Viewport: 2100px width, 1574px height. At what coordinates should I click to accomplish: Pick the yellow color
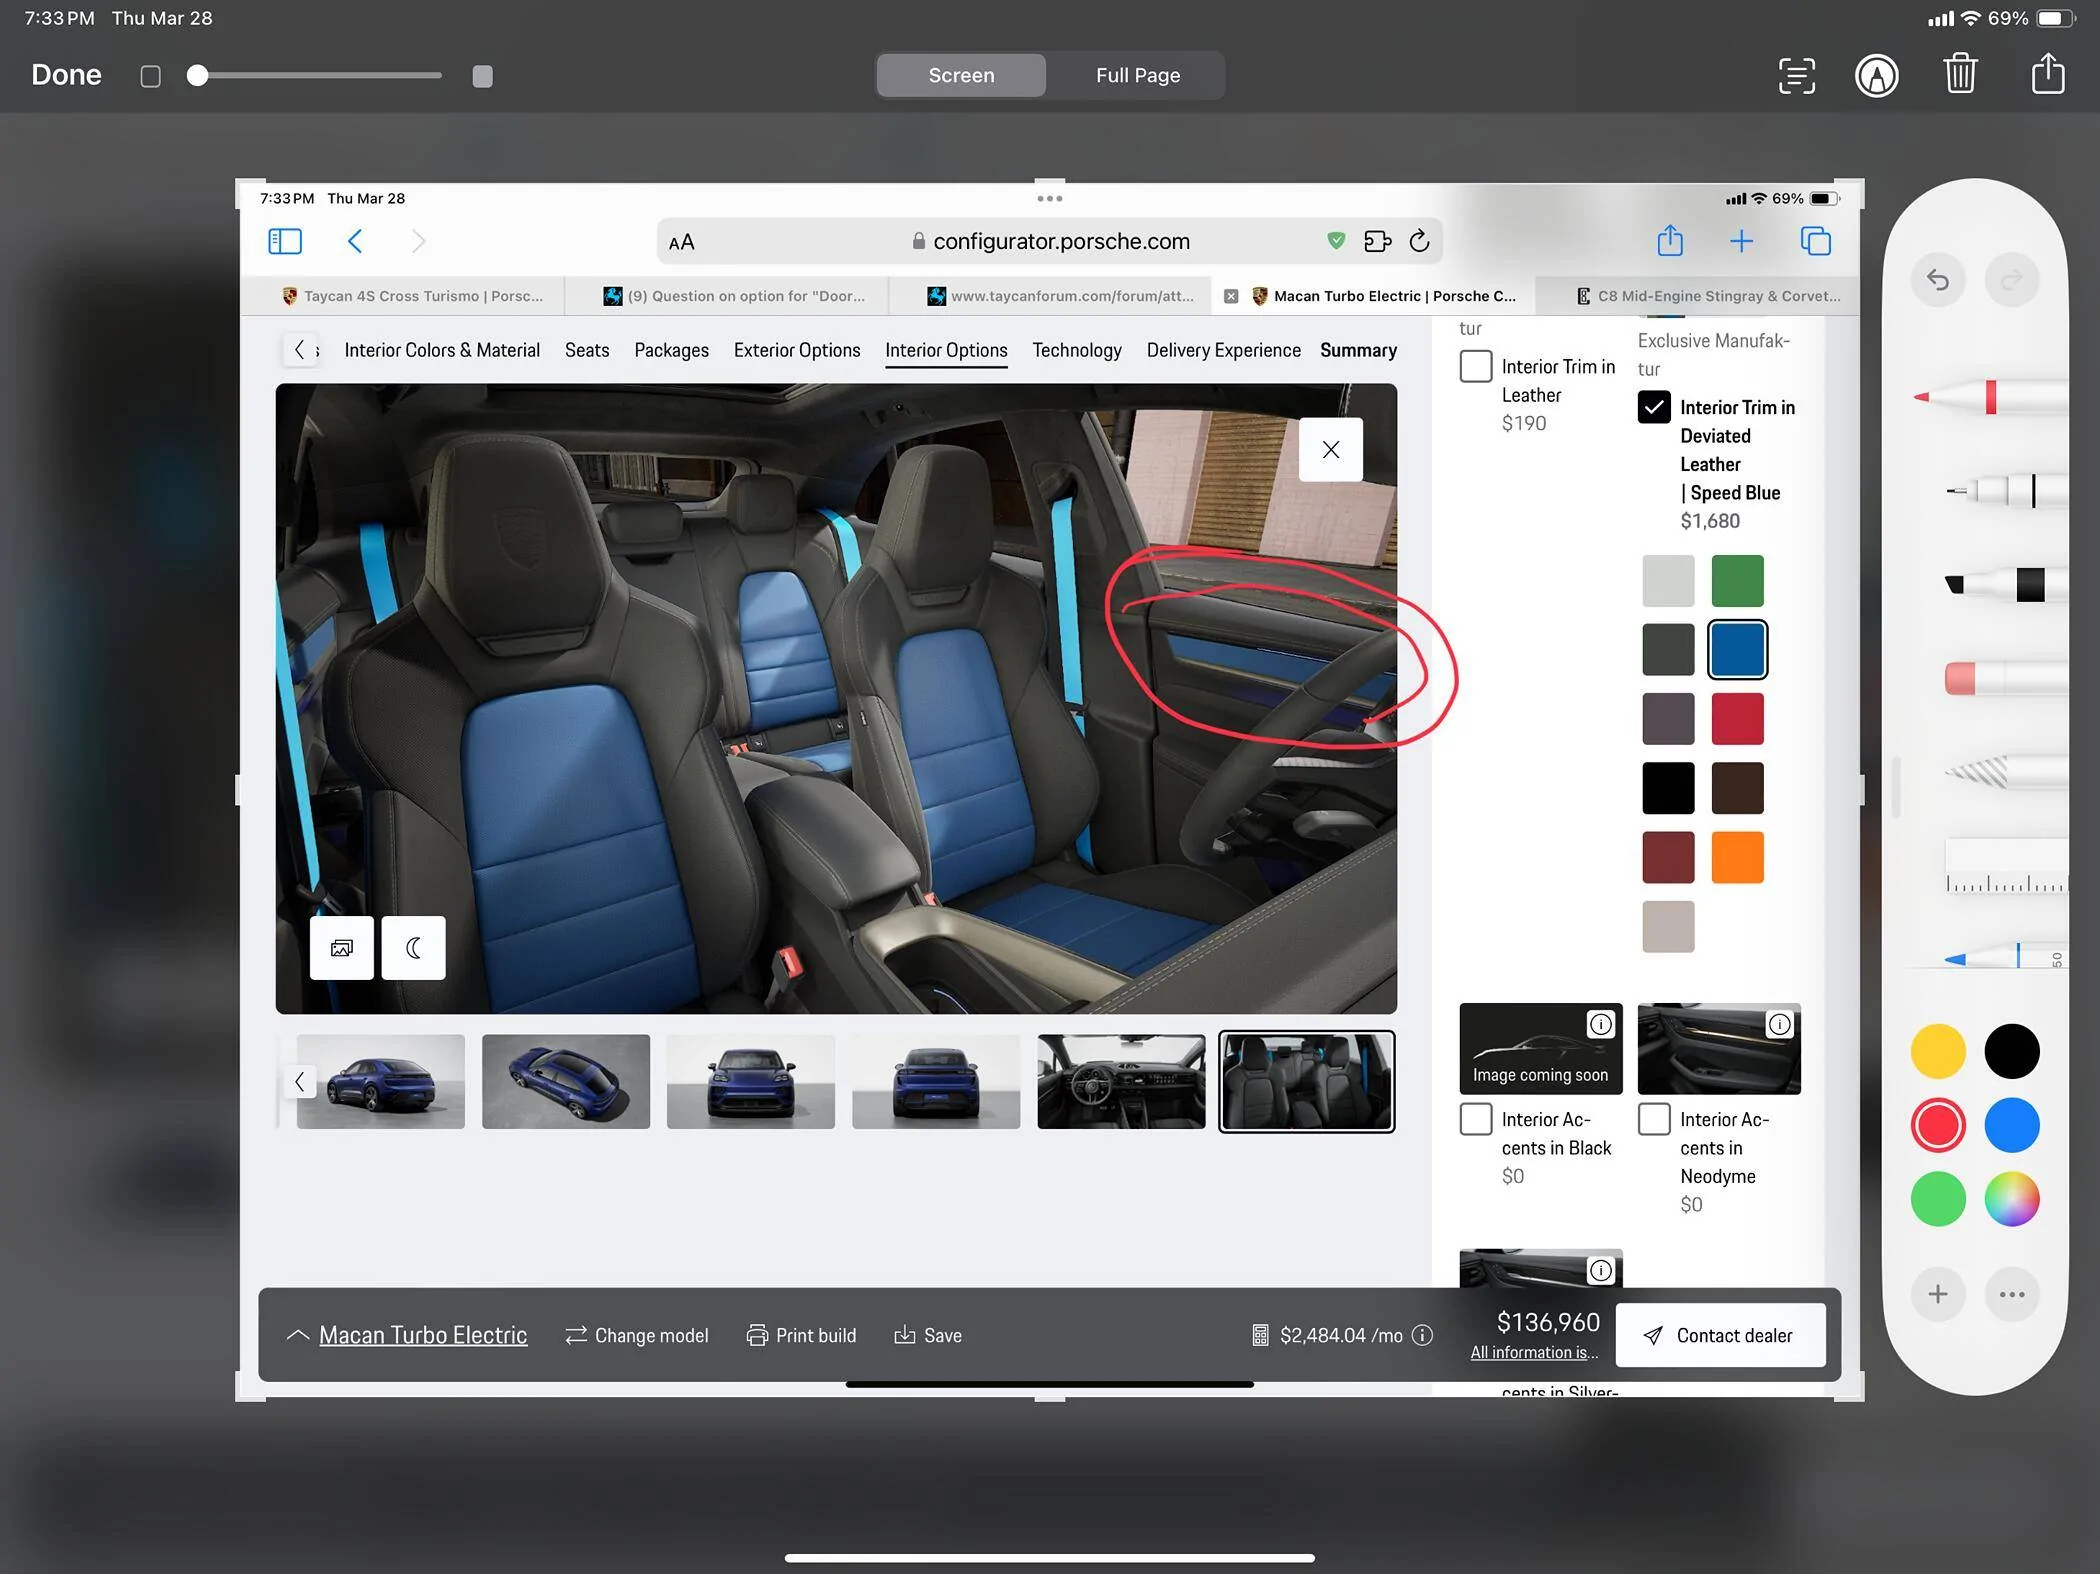[x=1938, y=1051]
